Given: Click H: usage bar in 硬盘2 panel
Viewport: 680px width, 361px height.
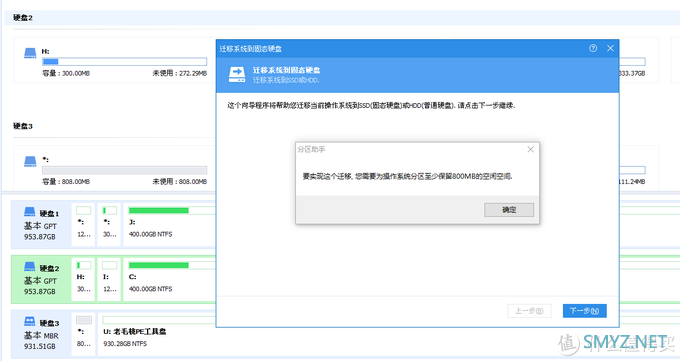Looking at the screenshot, I should (x=124, y=62).
